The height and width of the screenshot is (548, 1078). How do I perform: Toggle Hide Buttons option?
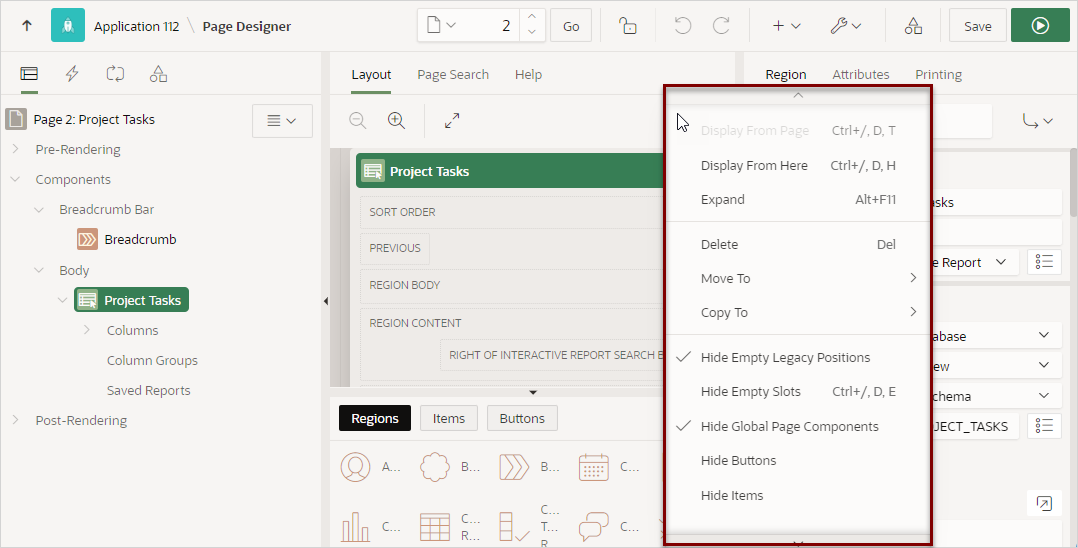point(798,461)
